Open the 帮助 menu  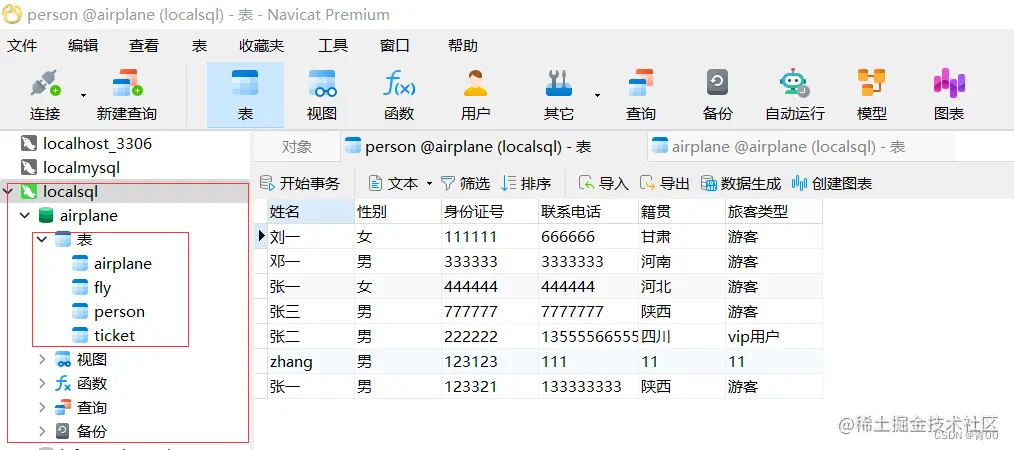click(463, 45)
